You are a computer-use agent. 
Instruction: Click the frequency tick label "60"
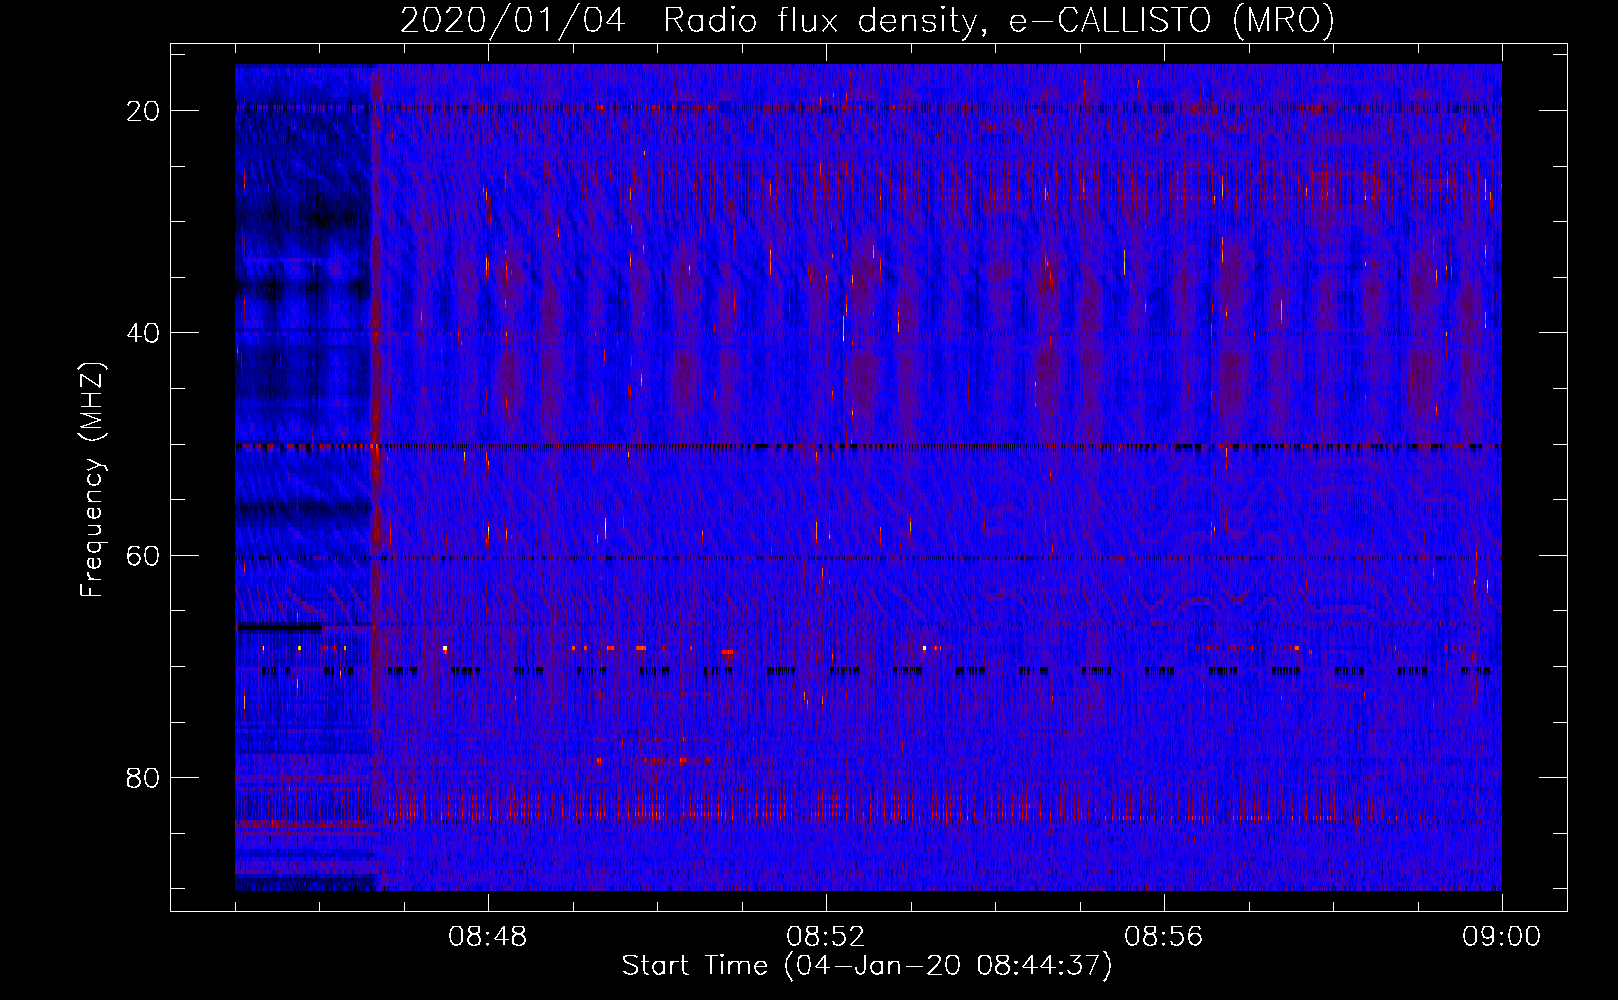click(143, 555)
